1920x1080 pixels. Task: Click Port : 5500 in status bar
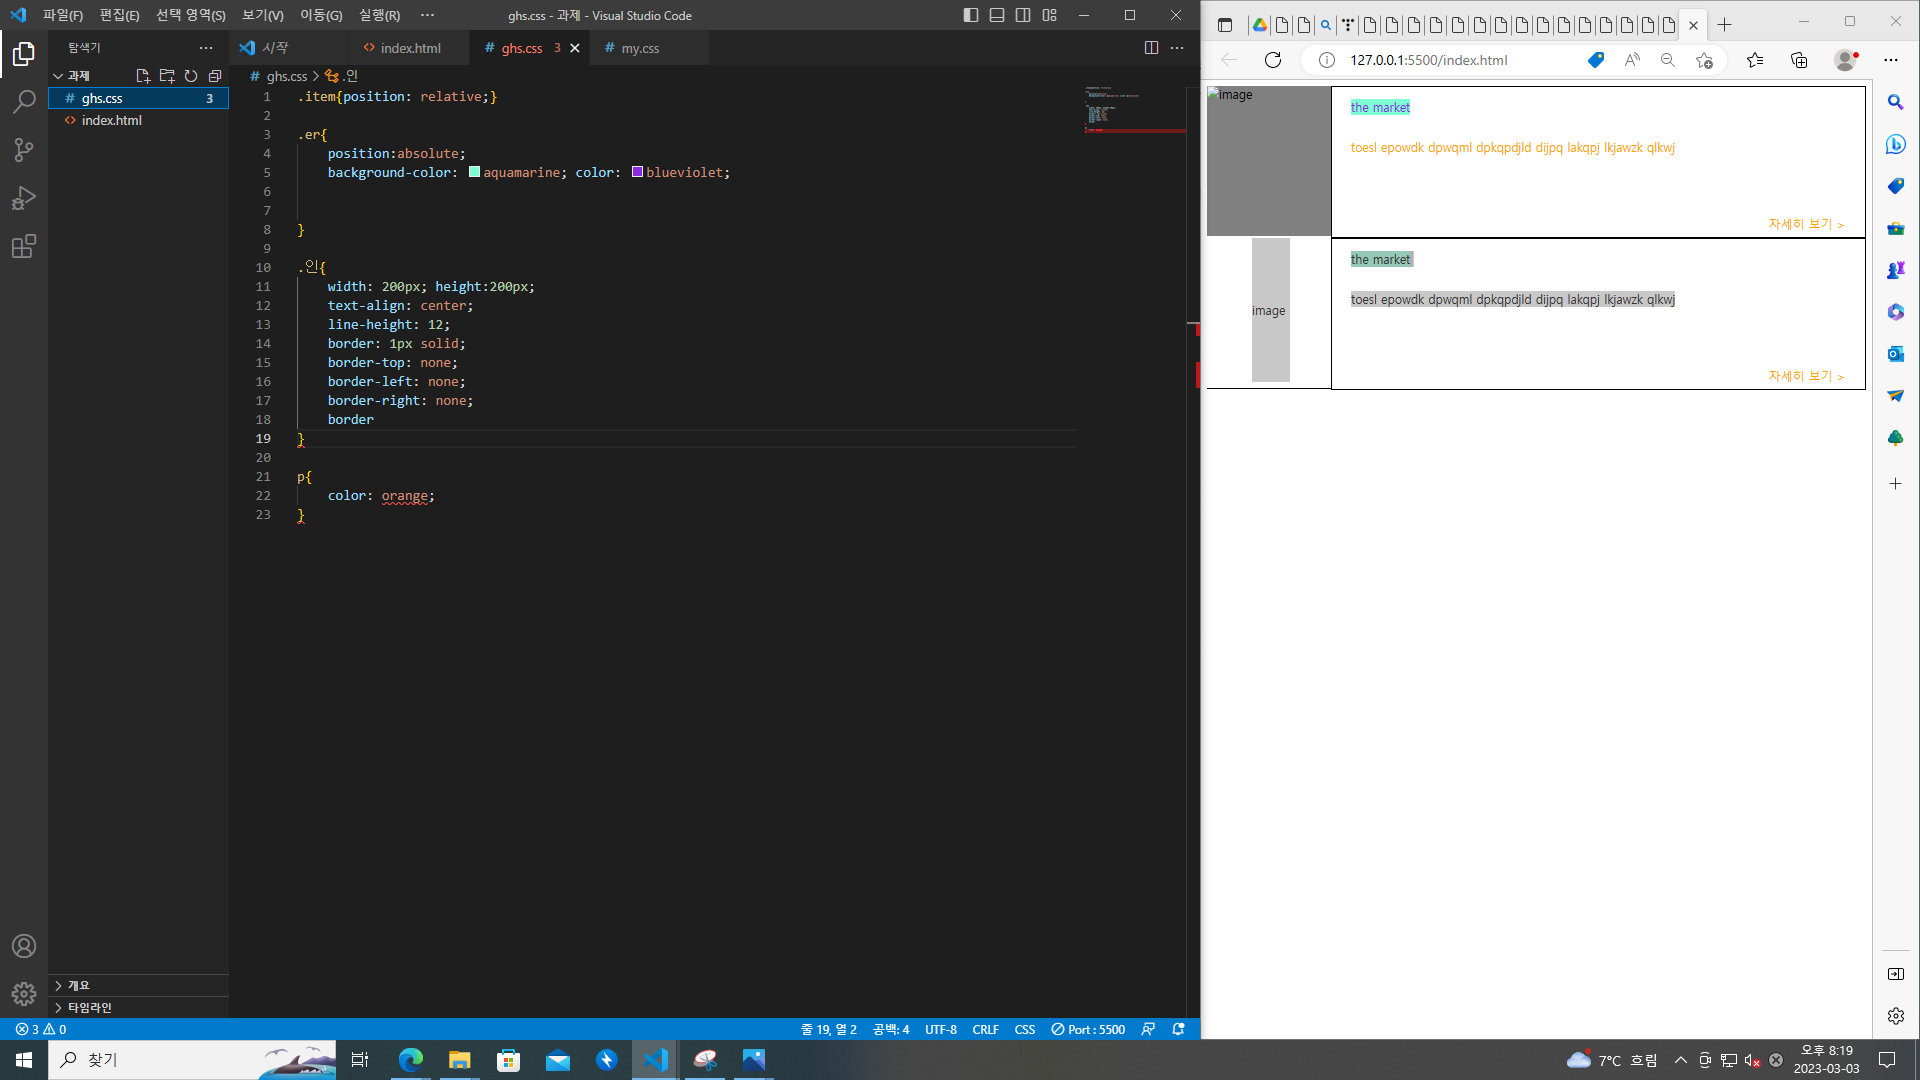coord(1088,1029)
